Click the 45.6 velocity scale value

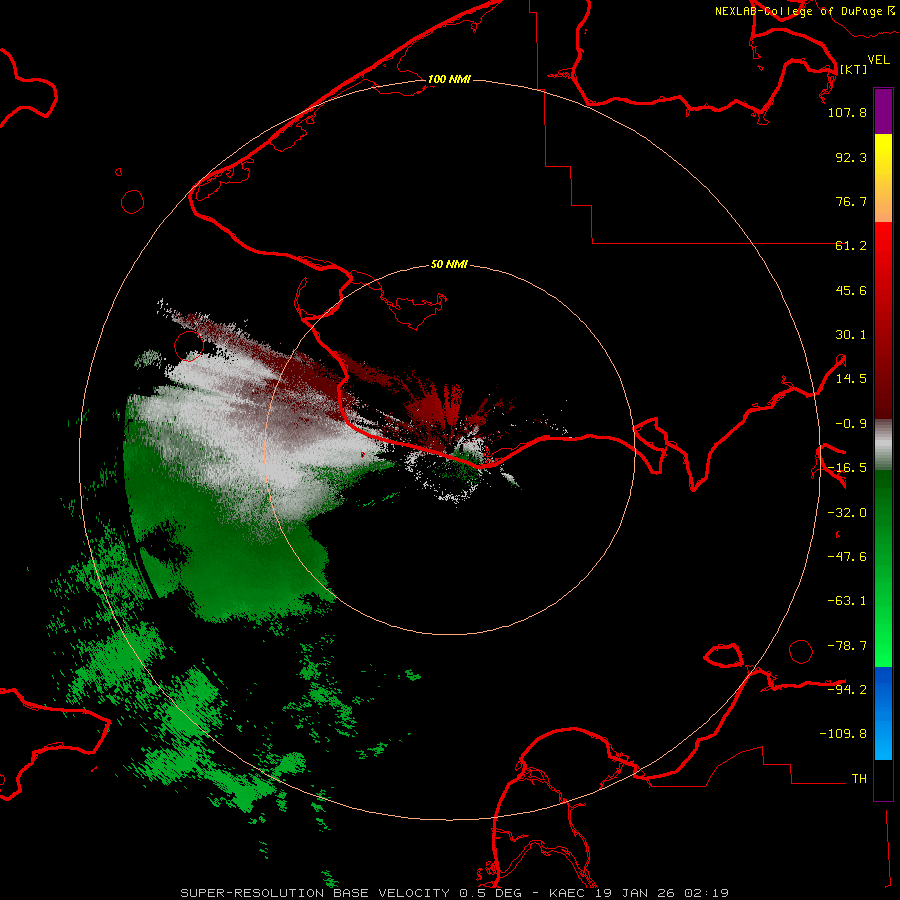coord(851,290)
